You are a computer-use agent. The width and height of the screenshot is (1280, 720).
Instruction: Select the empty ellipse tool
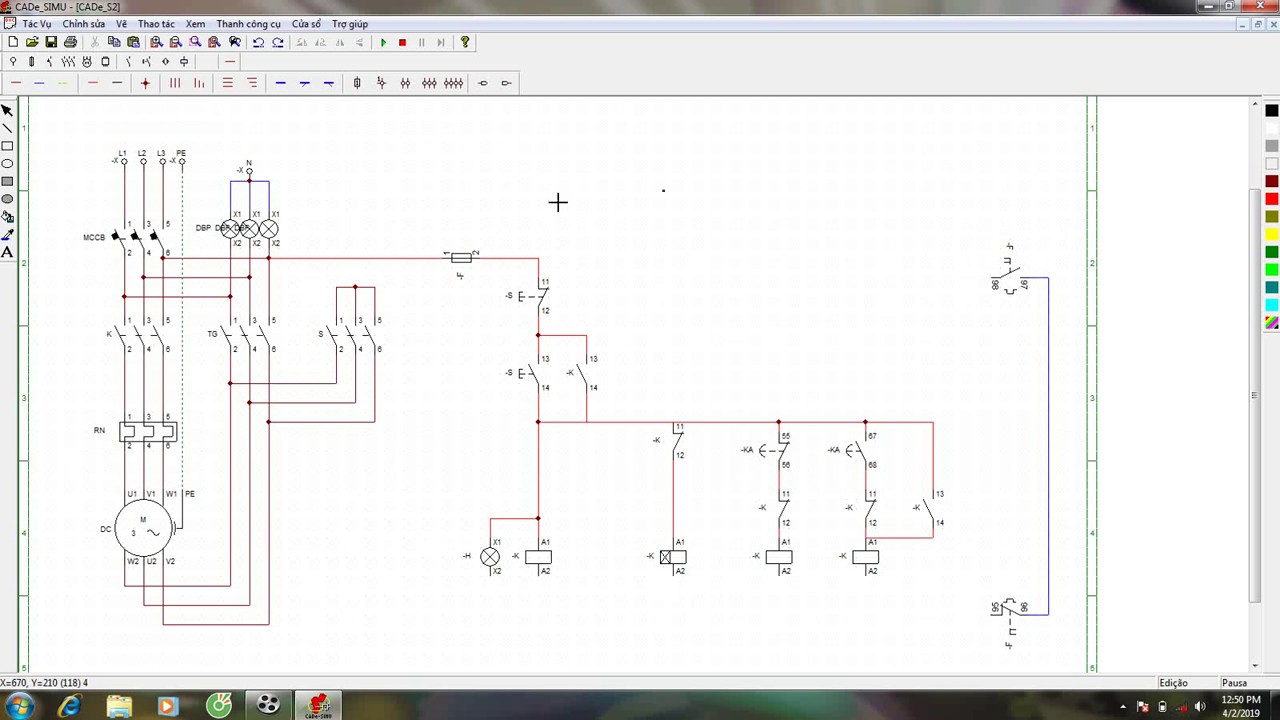coord(7,163)
